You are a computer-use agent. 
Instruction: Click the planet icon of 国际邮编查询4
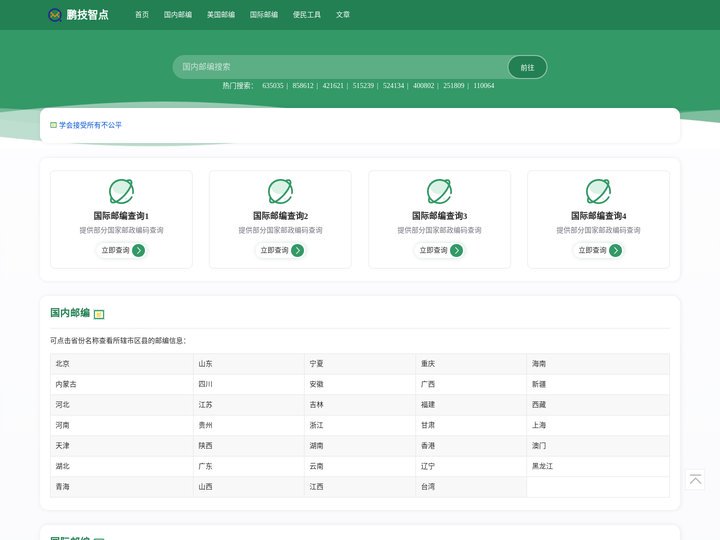pos(598,191)
